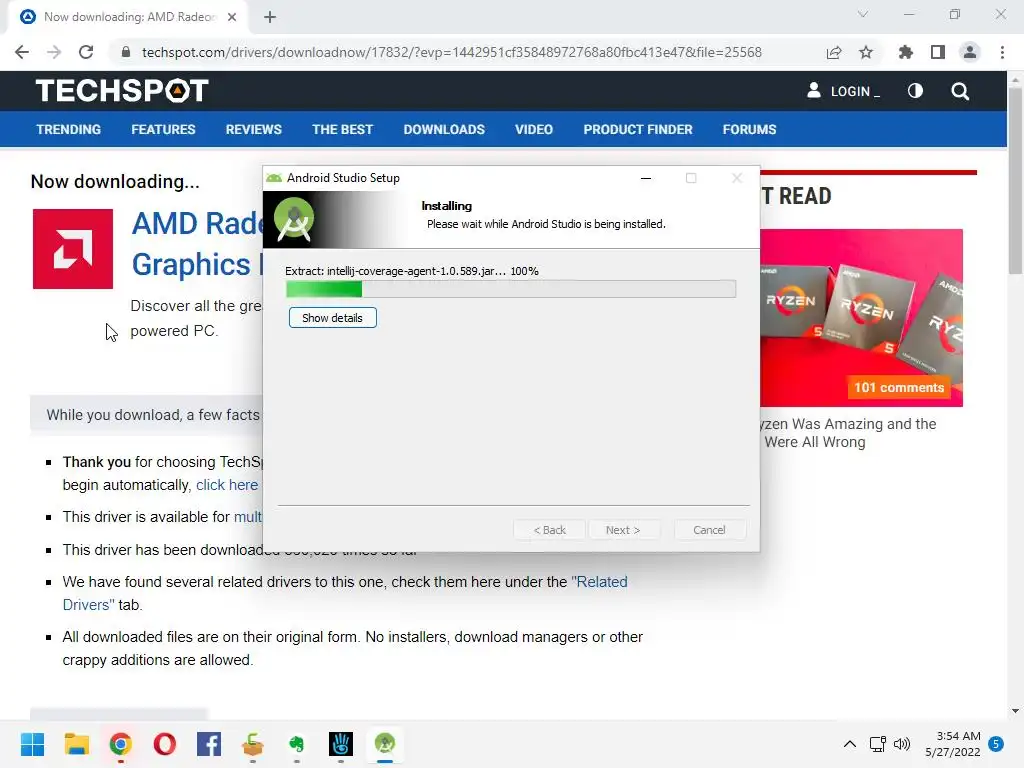Open the DOWNLOADS menu item
Image resolution: width=1024 pixels, height=768 pixels.
coord(444,129)
